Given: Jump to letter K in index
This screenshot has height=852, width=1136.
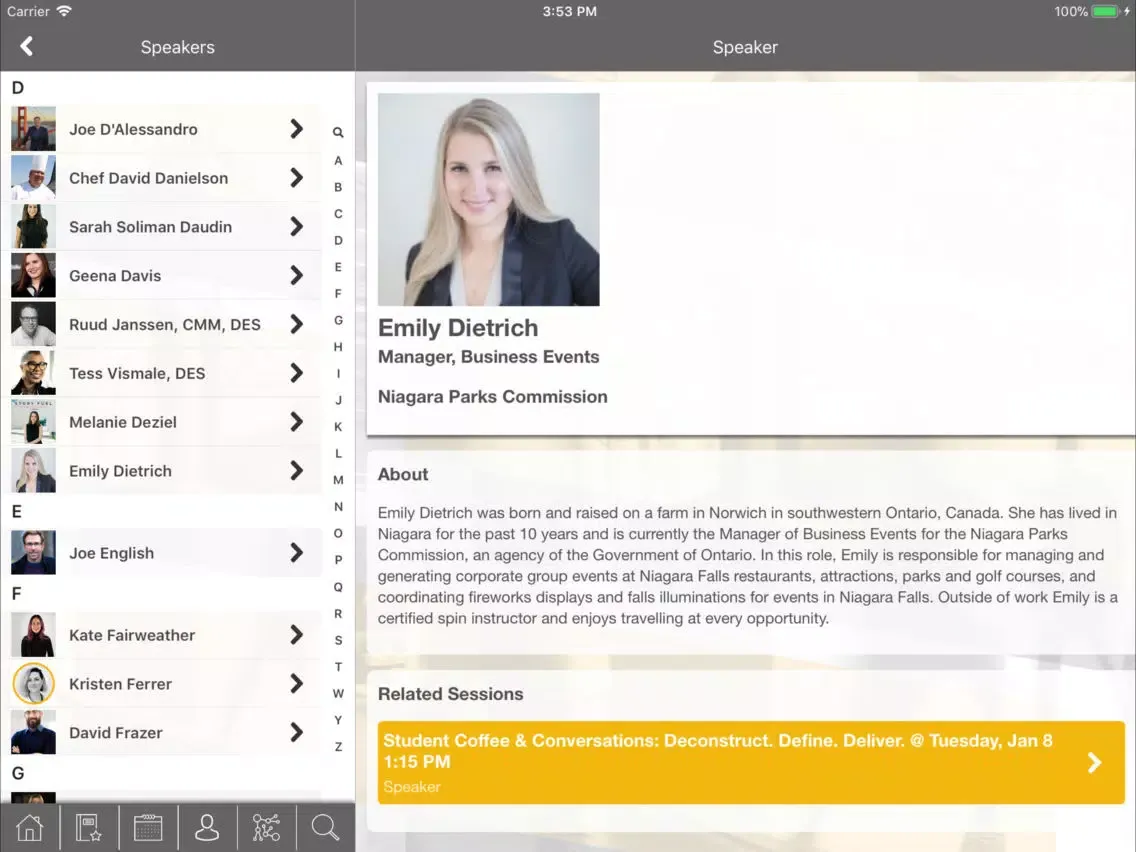Looking at the screenshot, I should [x=338, y=427].
